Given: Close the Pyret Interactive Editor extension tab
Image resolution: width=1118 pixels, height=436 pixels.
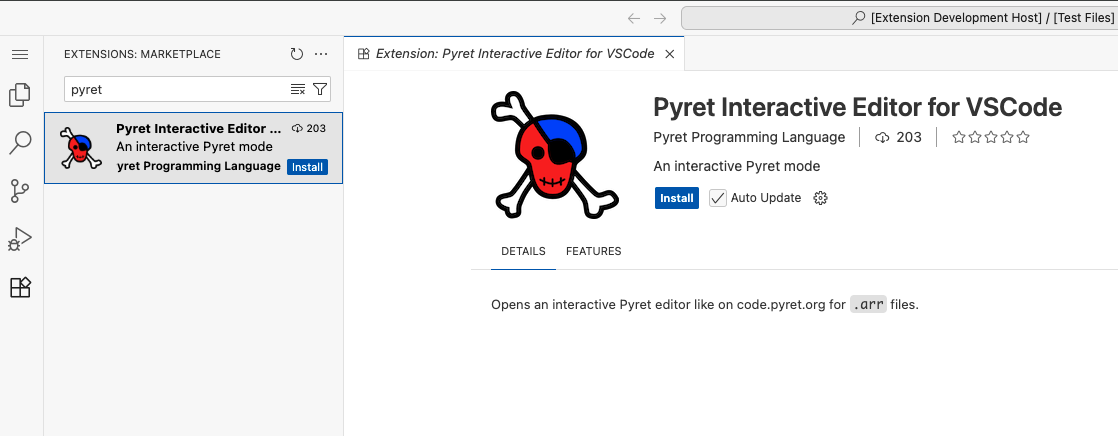Looking at the screenshot, I should coord(670,54).
